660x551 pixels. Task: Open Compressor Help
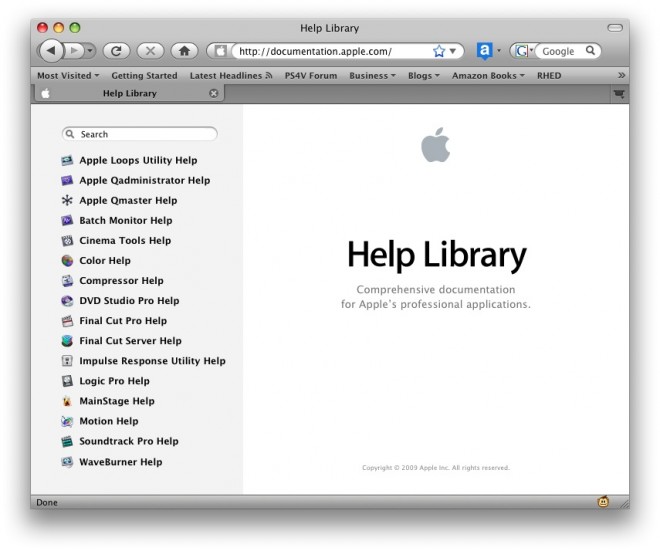pos(121,281)
